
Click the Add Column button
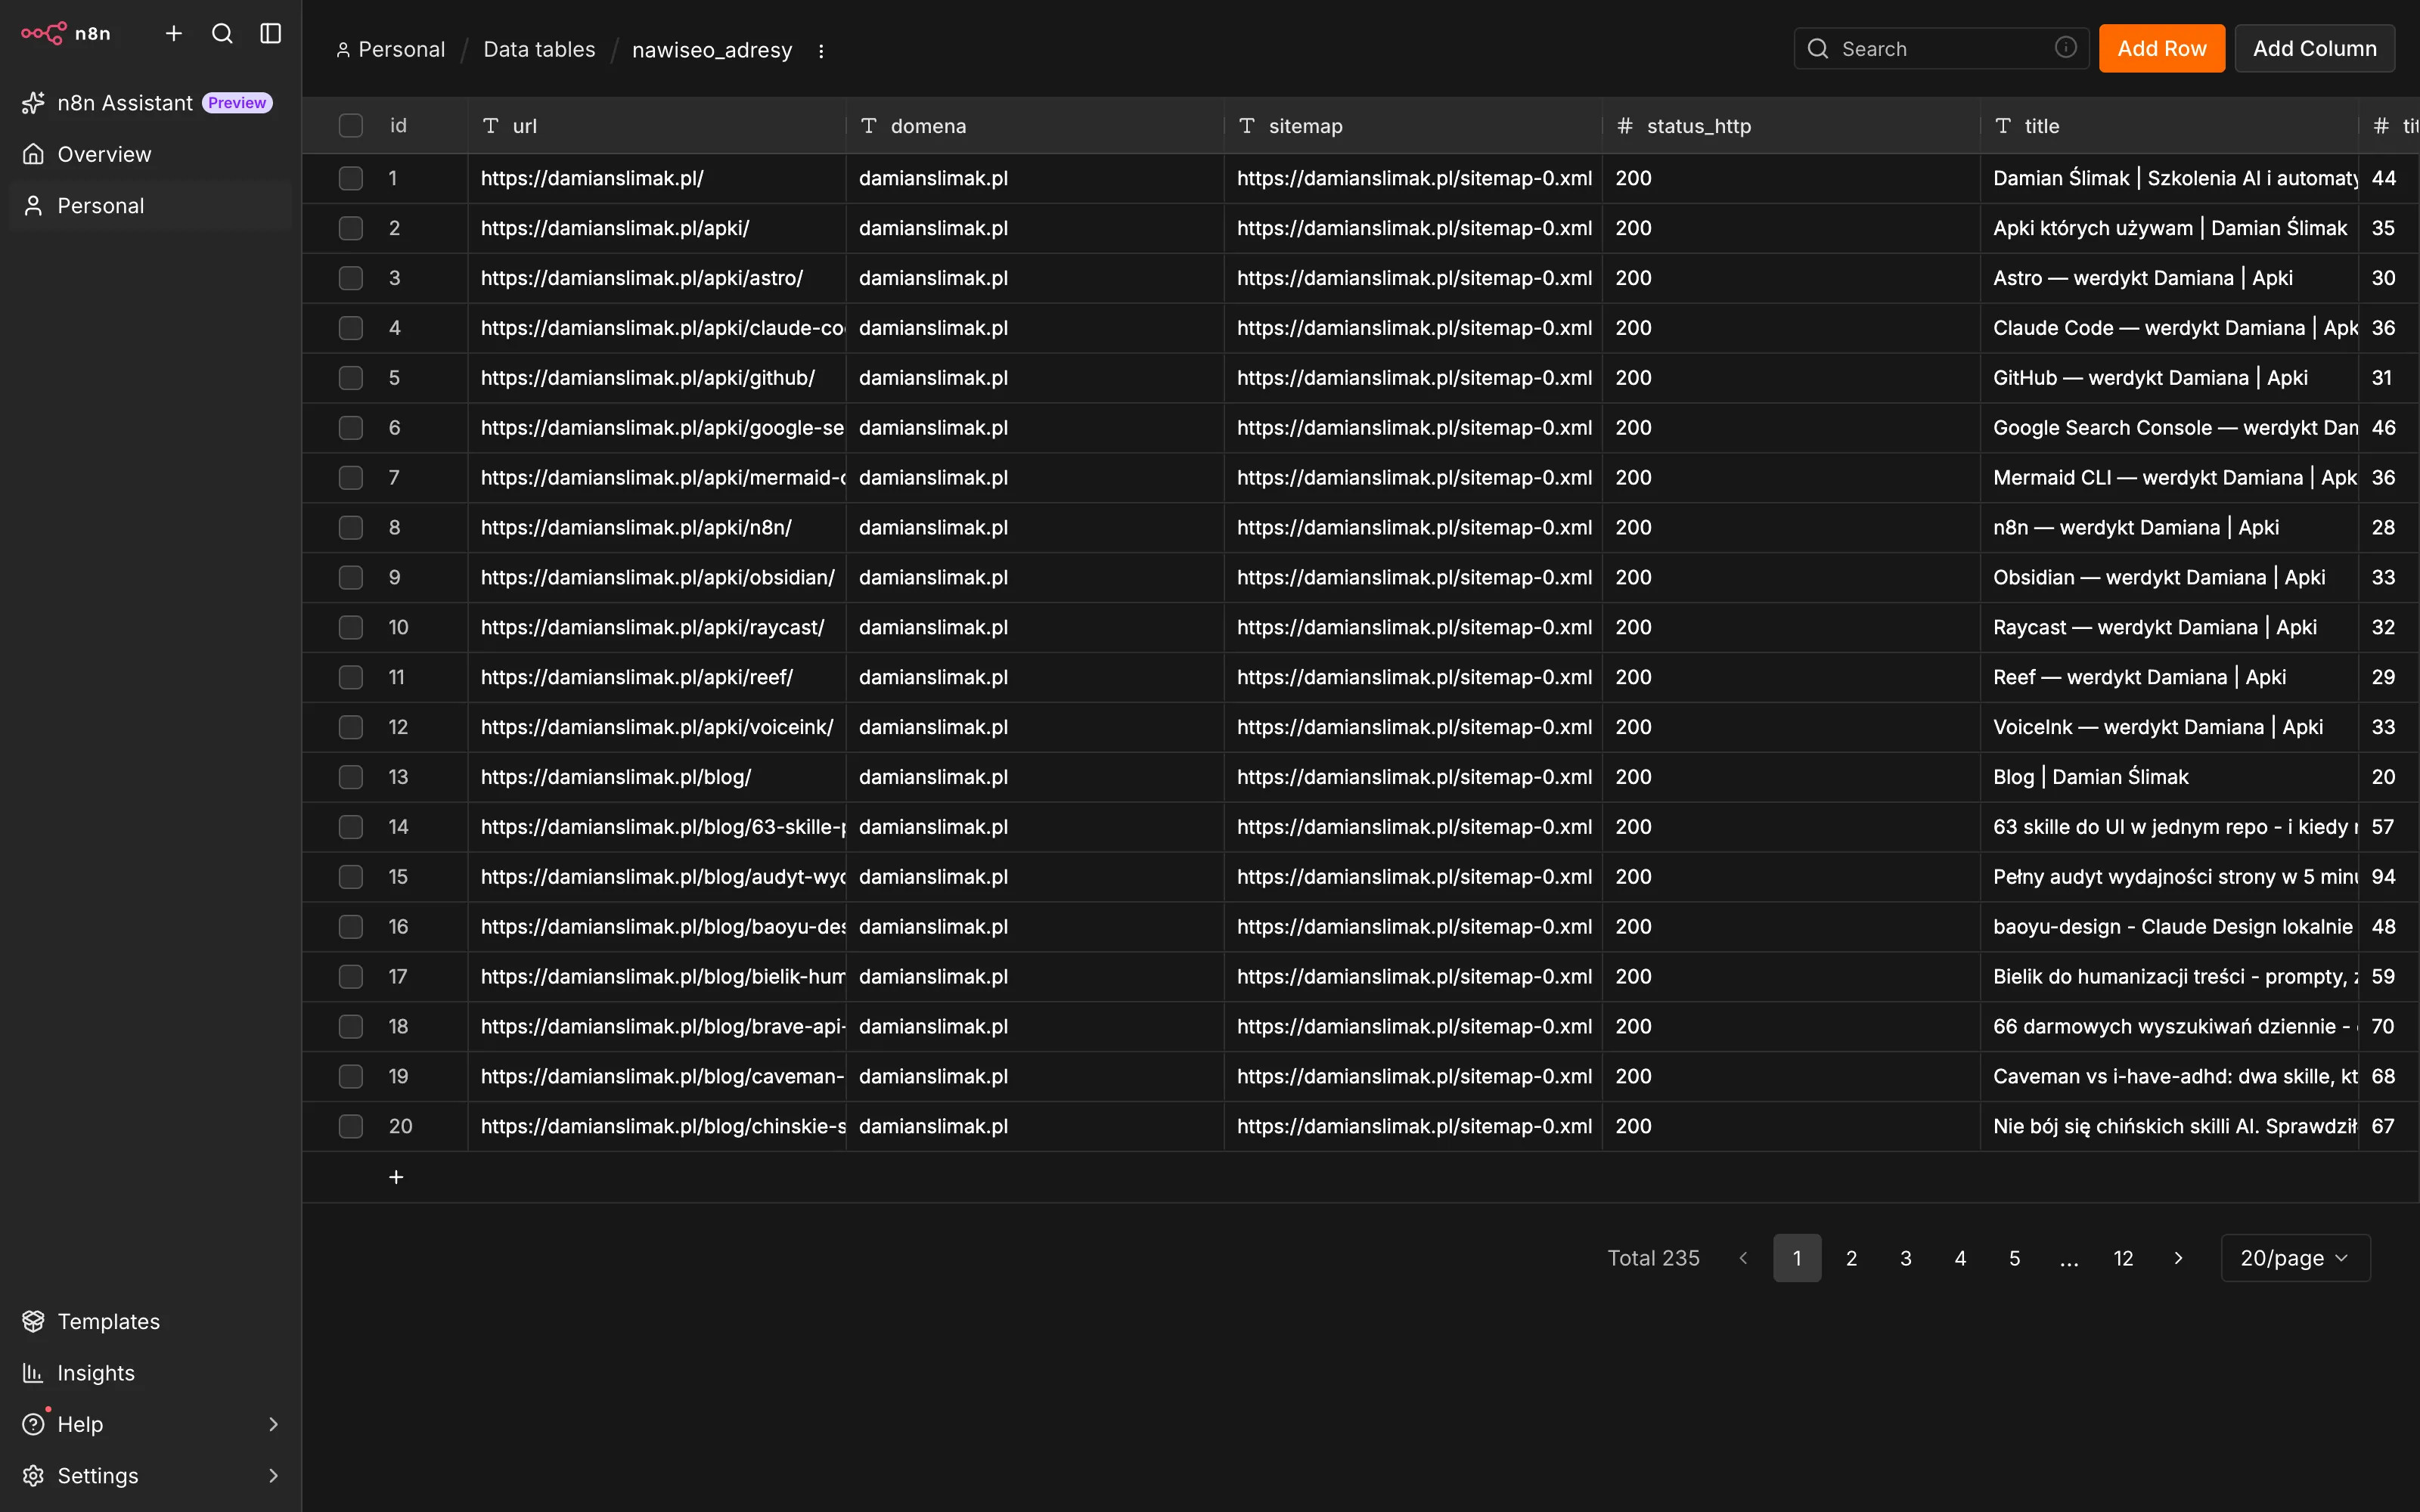[x=2314, y=48]
